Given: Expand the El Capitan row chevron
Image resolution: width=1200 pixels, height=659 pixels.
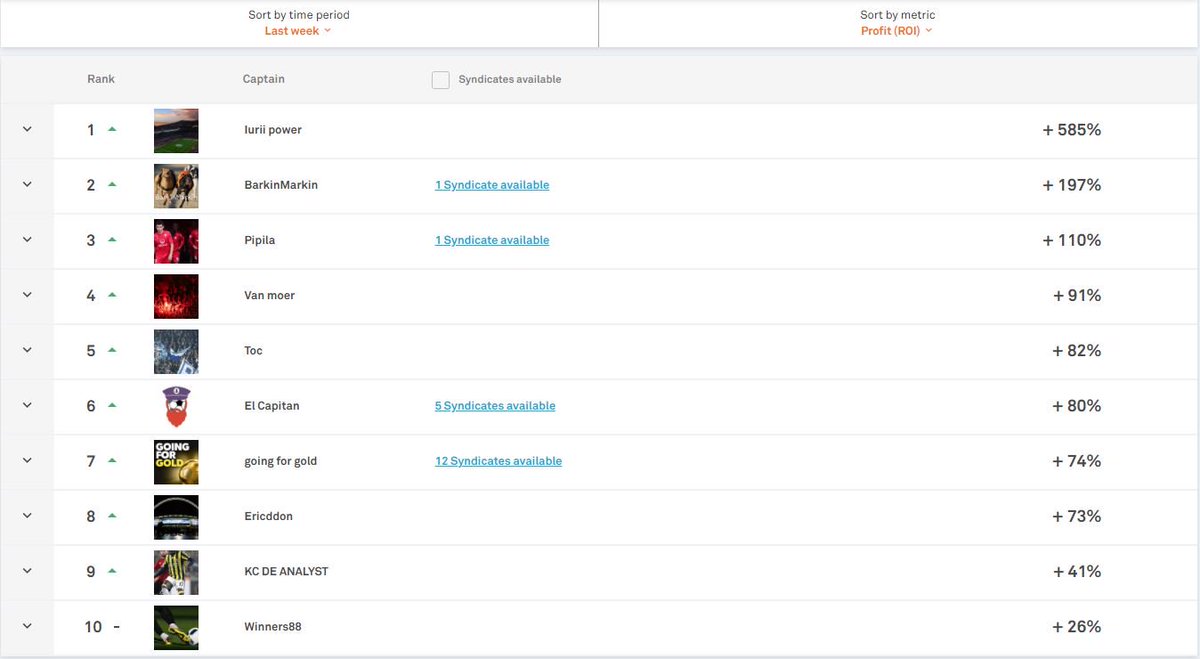Looking at the screenshot, I should pyautogui.click(x=27, y=406).
